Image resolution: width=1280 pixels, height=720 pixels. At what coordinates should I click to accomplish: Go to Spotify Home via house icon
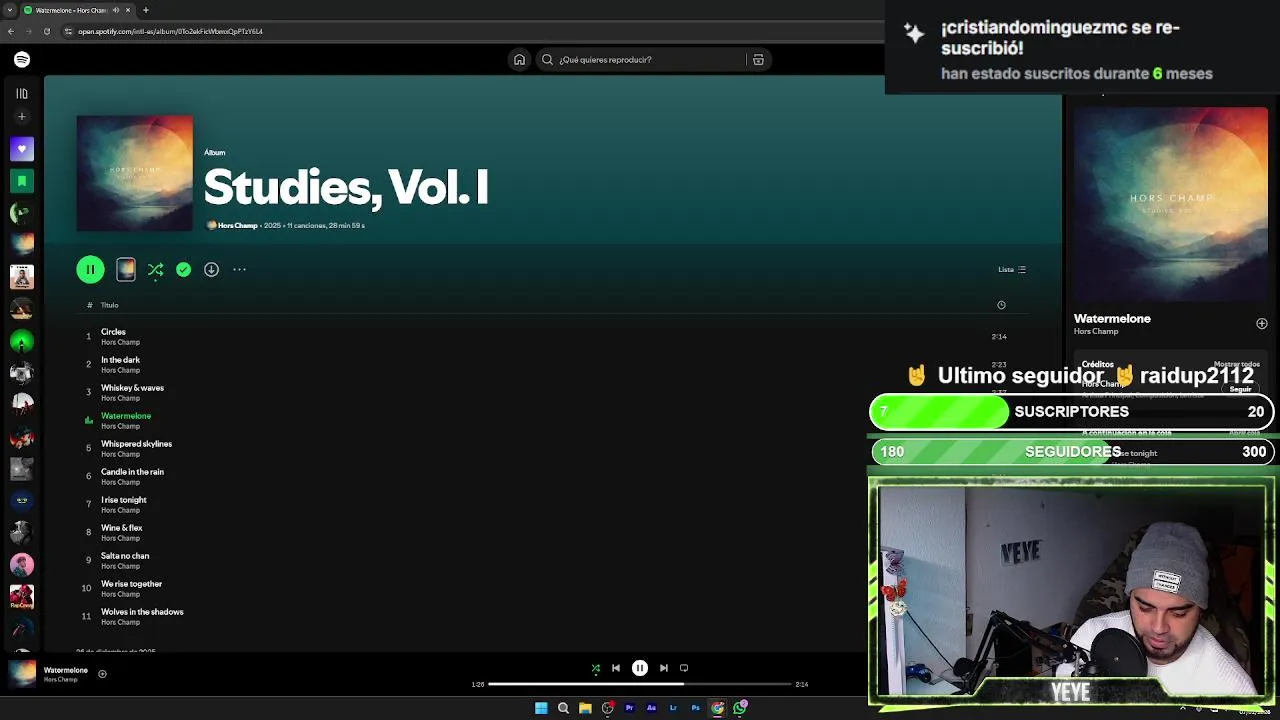519,60
